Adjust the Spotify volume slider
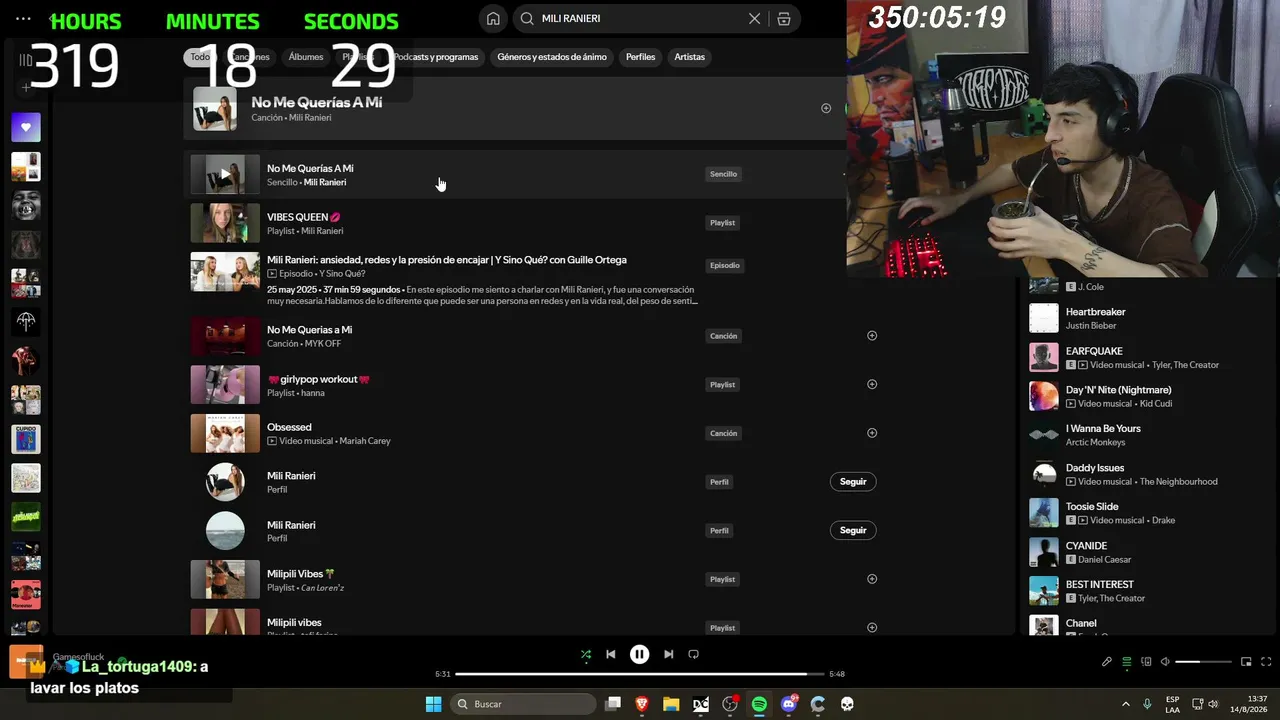 [x=1203, y=662]
